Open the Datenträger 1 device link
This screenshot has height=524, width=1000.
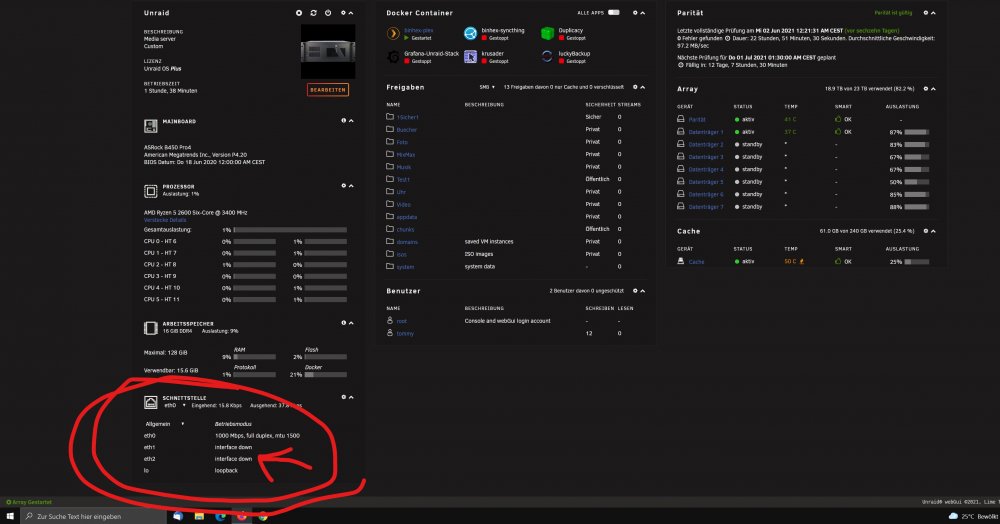click(x=706, y=132)
